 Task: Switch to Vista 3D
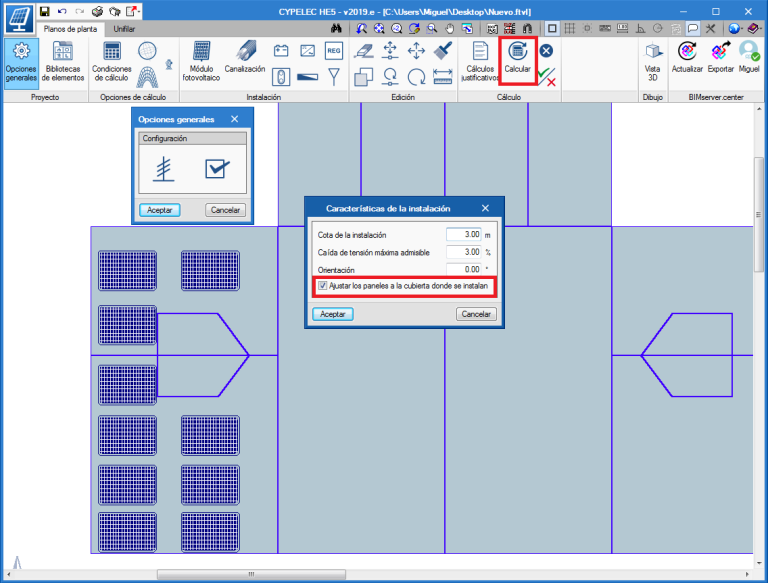[653, 60]
